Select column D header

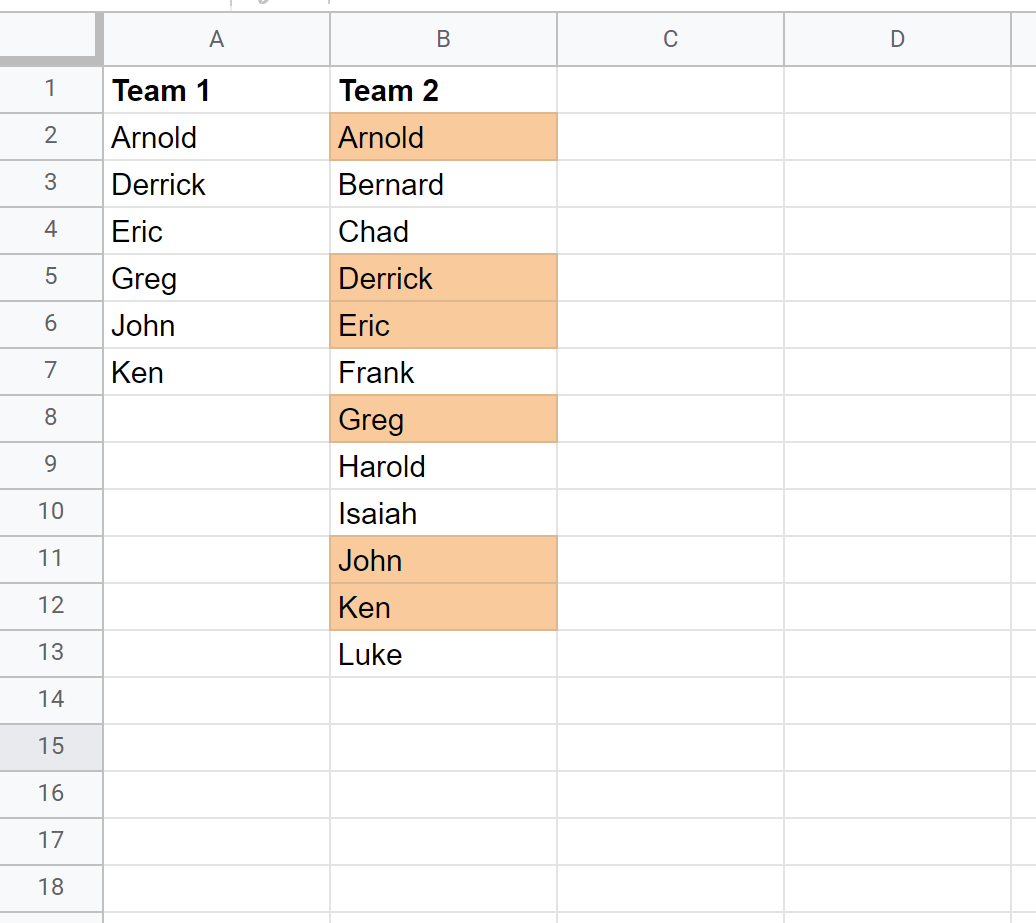(897, 39)
